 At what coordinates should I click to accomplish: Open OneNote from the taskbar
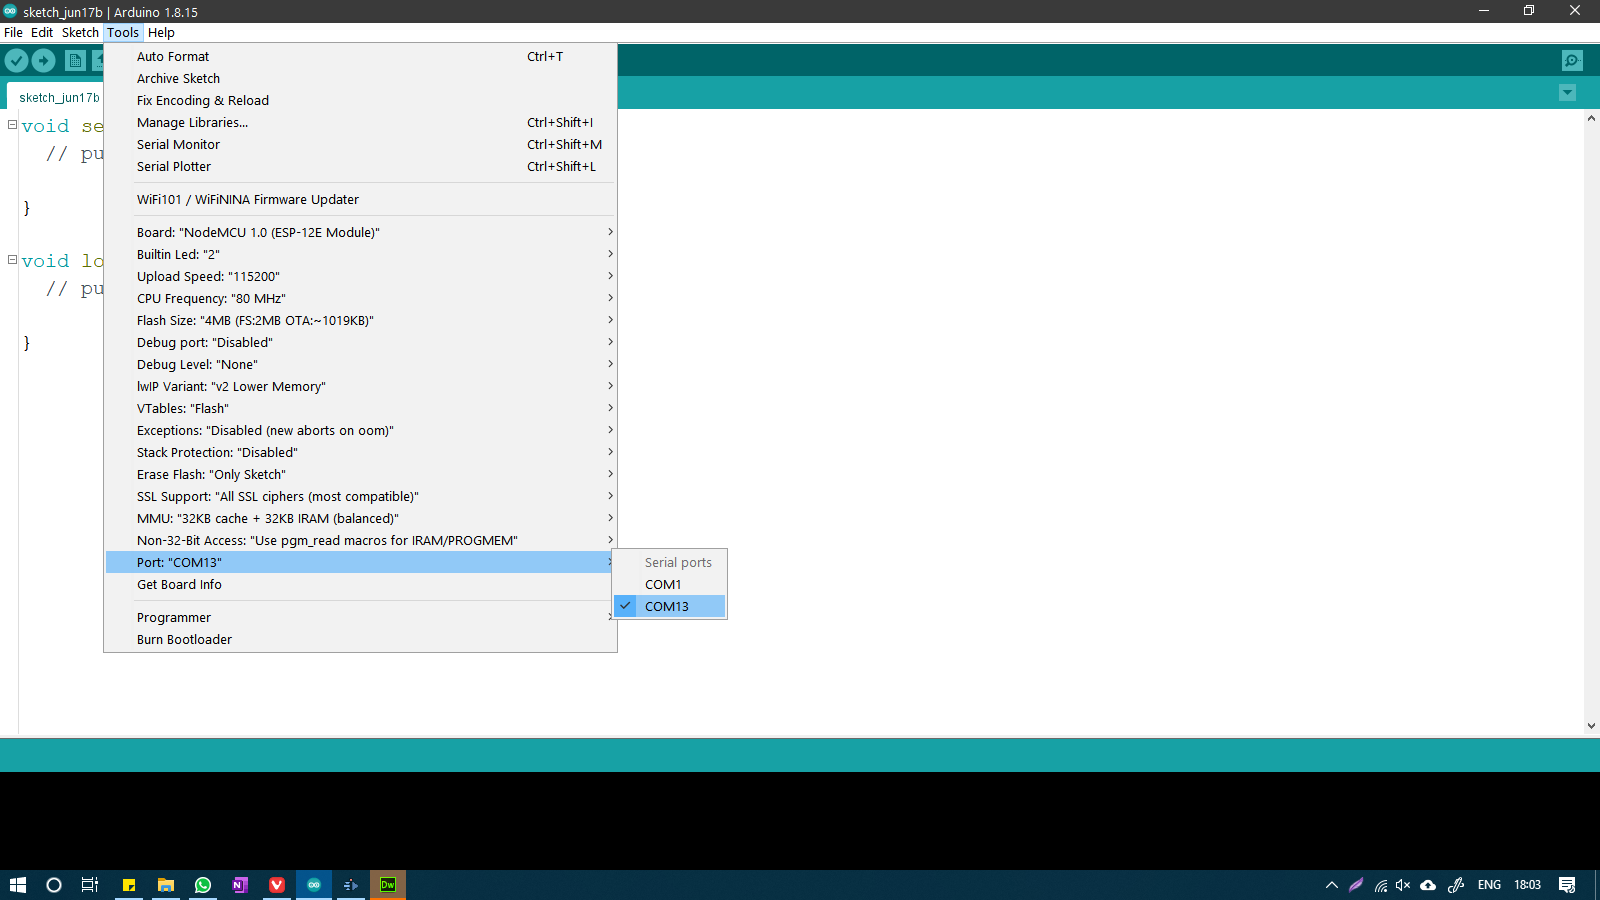[x=240, y=885]
